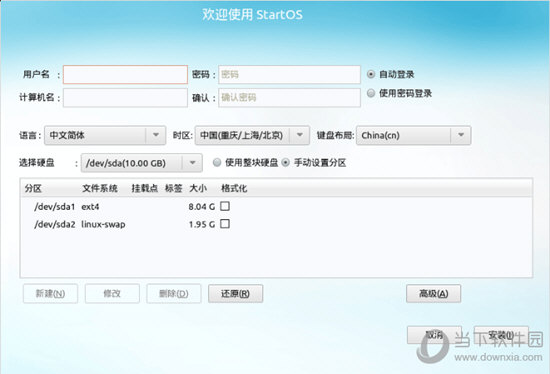550x374 pixels.
Task: Click the linux-swap filesystem cell
Action: click(103, 224)
